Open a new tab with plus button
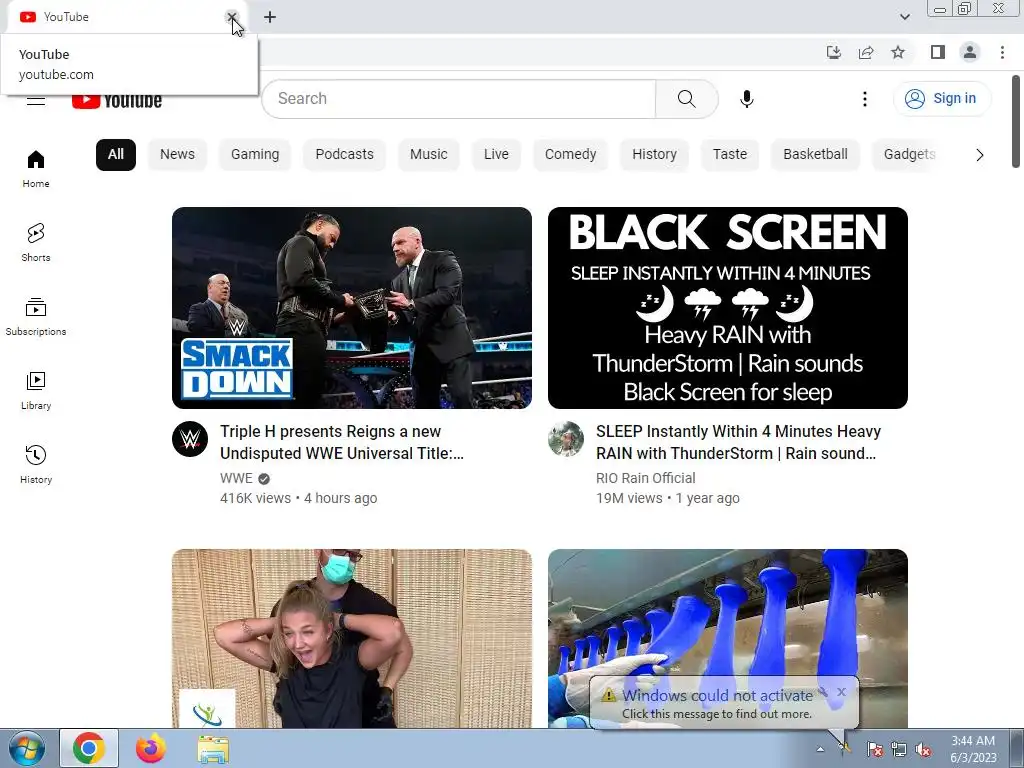The image size is (1024, 768). 270,17
